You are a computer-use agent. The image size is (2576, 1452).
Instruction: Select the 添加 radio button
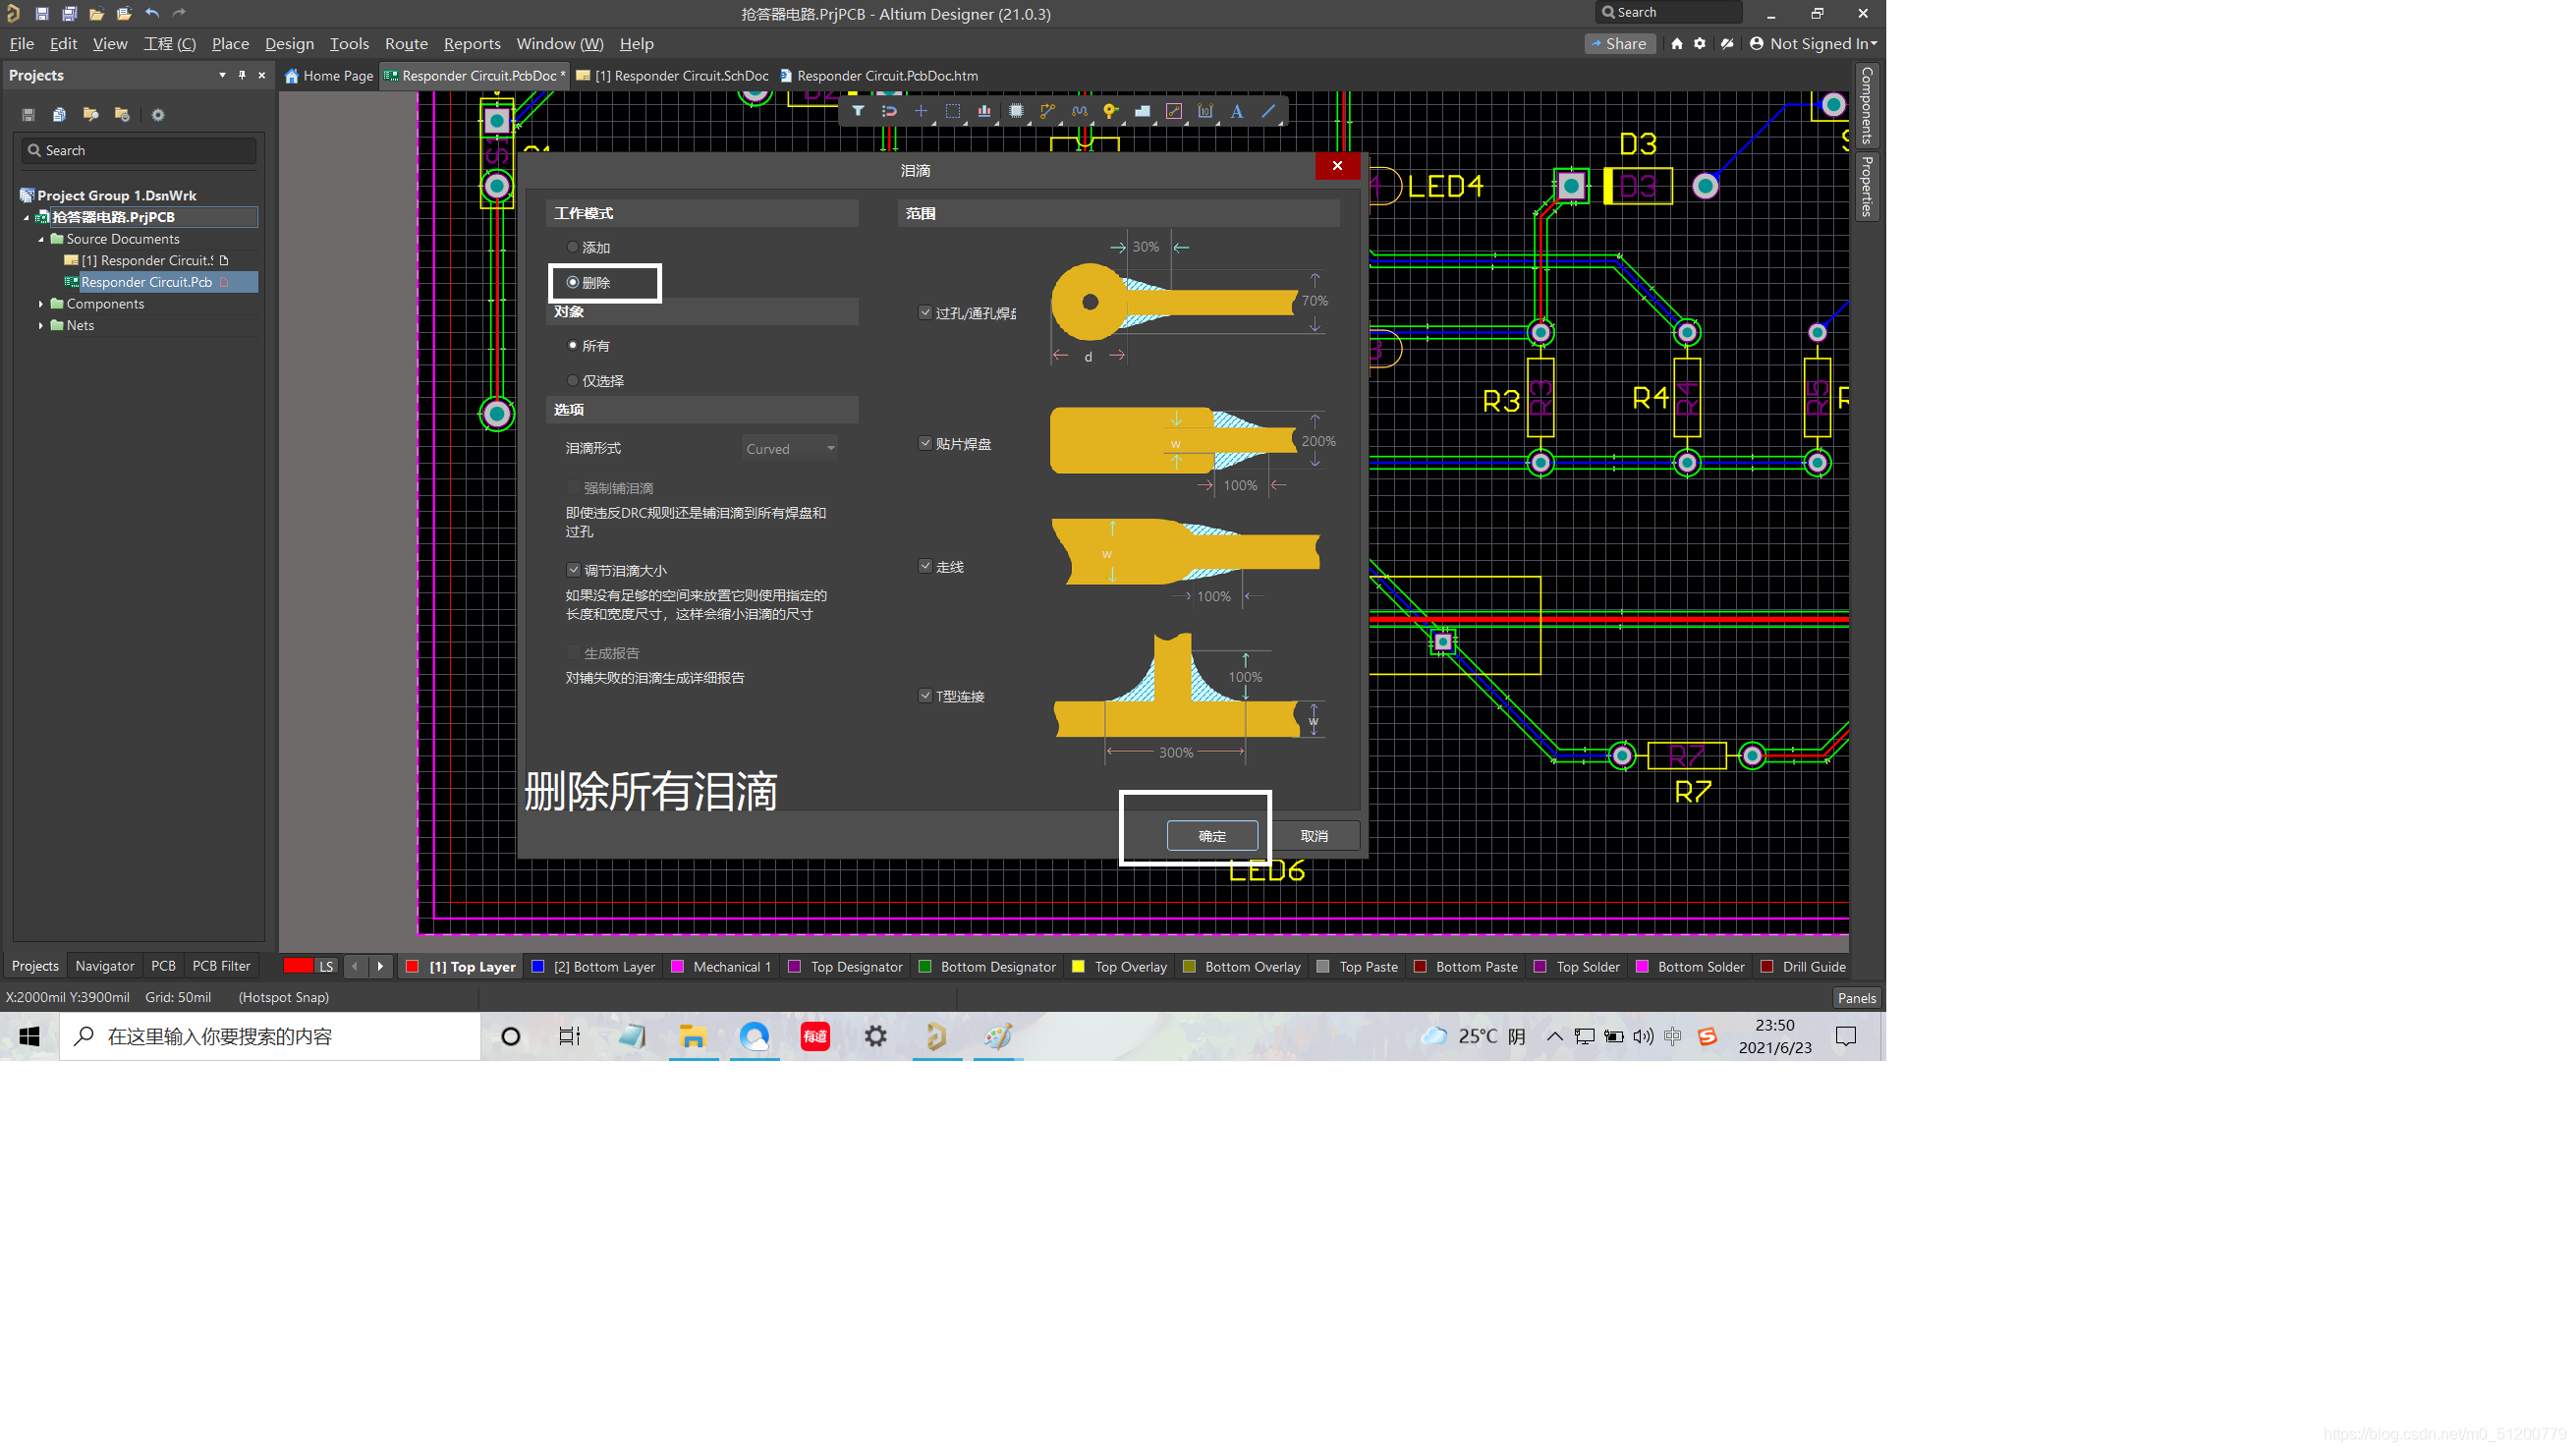pyautogui.click(x=573, y=247)
